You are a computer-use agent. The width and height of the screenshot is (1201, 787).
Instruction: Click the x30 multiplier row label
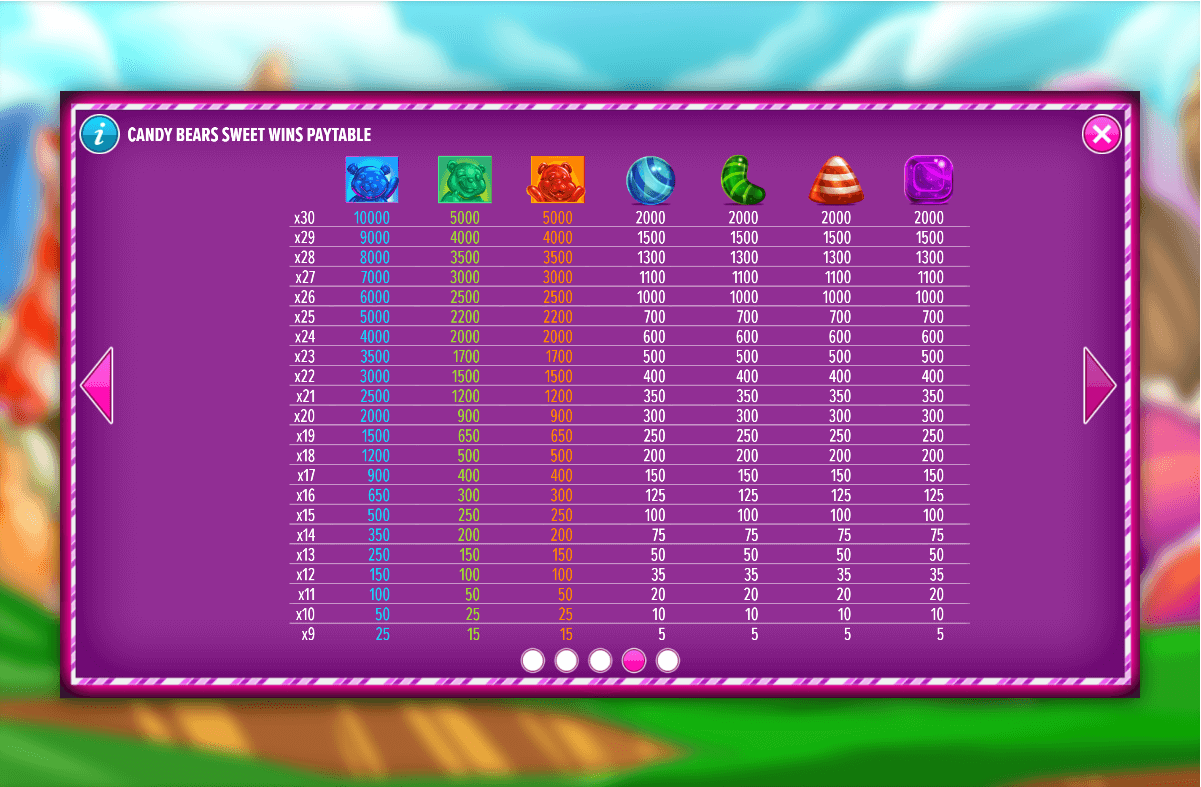coord(306,218)
